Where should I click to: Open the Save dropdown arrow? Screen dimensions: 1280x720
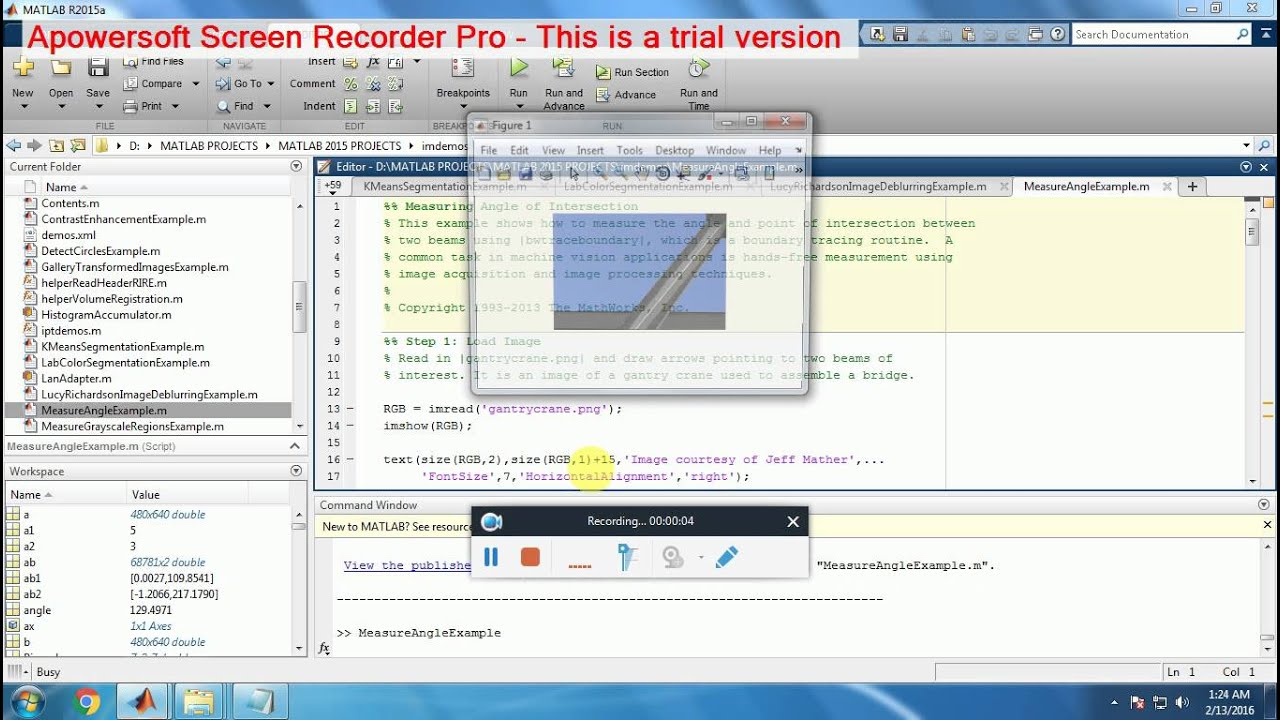(98, 107)
